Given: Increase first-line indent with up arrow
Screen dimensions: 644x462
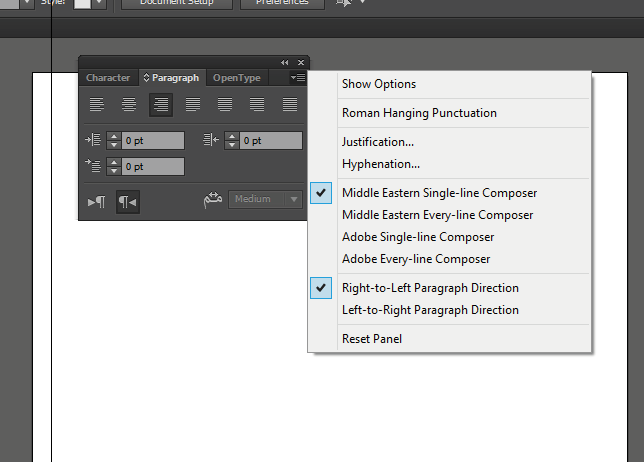Looking at the screenshot, I should click(114, 162).
